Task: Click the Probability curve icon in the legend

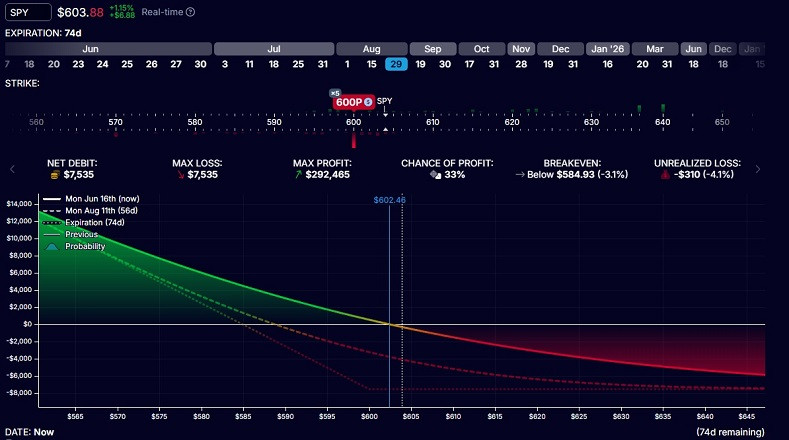Action: click(52, 246)
